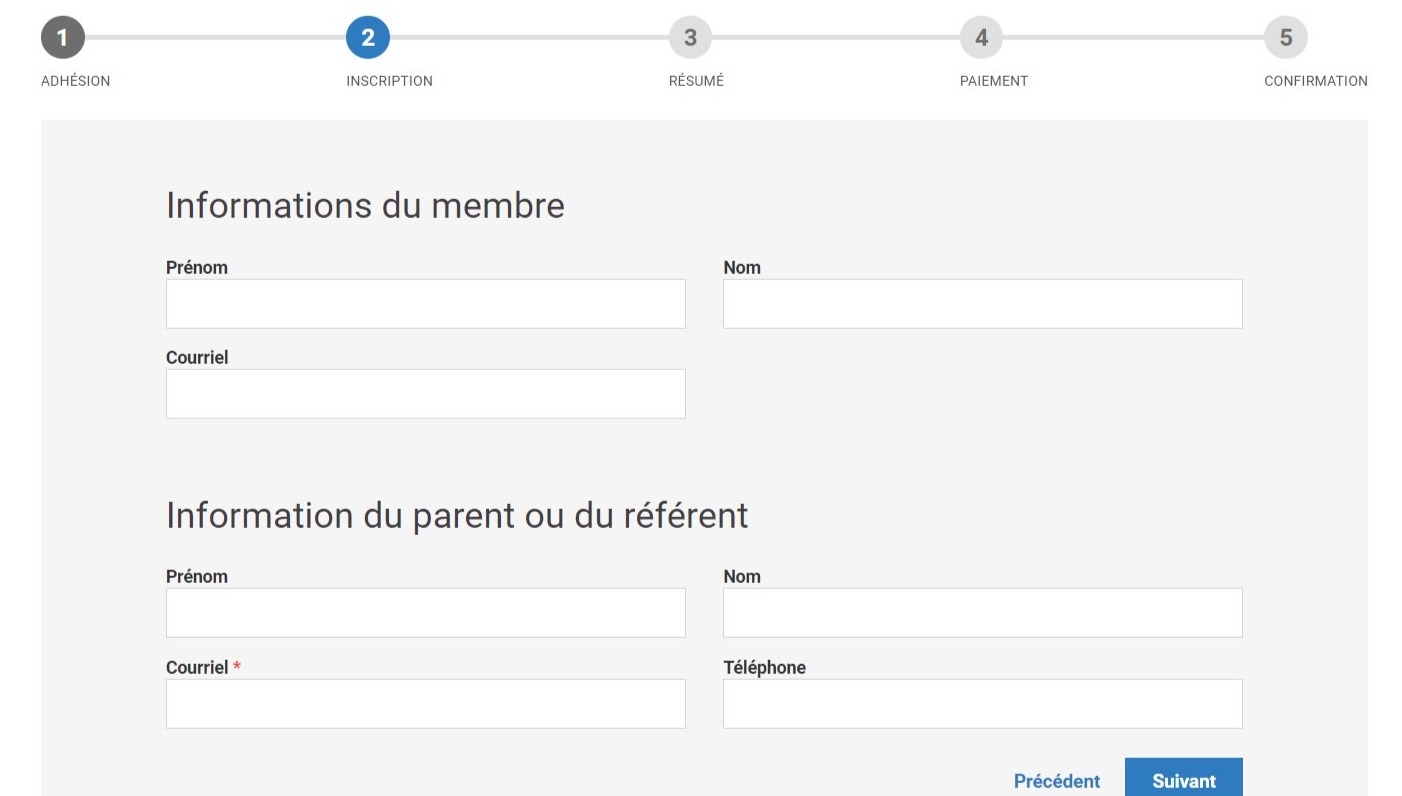
Task: Click the highlighted step 2 circle icon
Action: tap(369, 38)
